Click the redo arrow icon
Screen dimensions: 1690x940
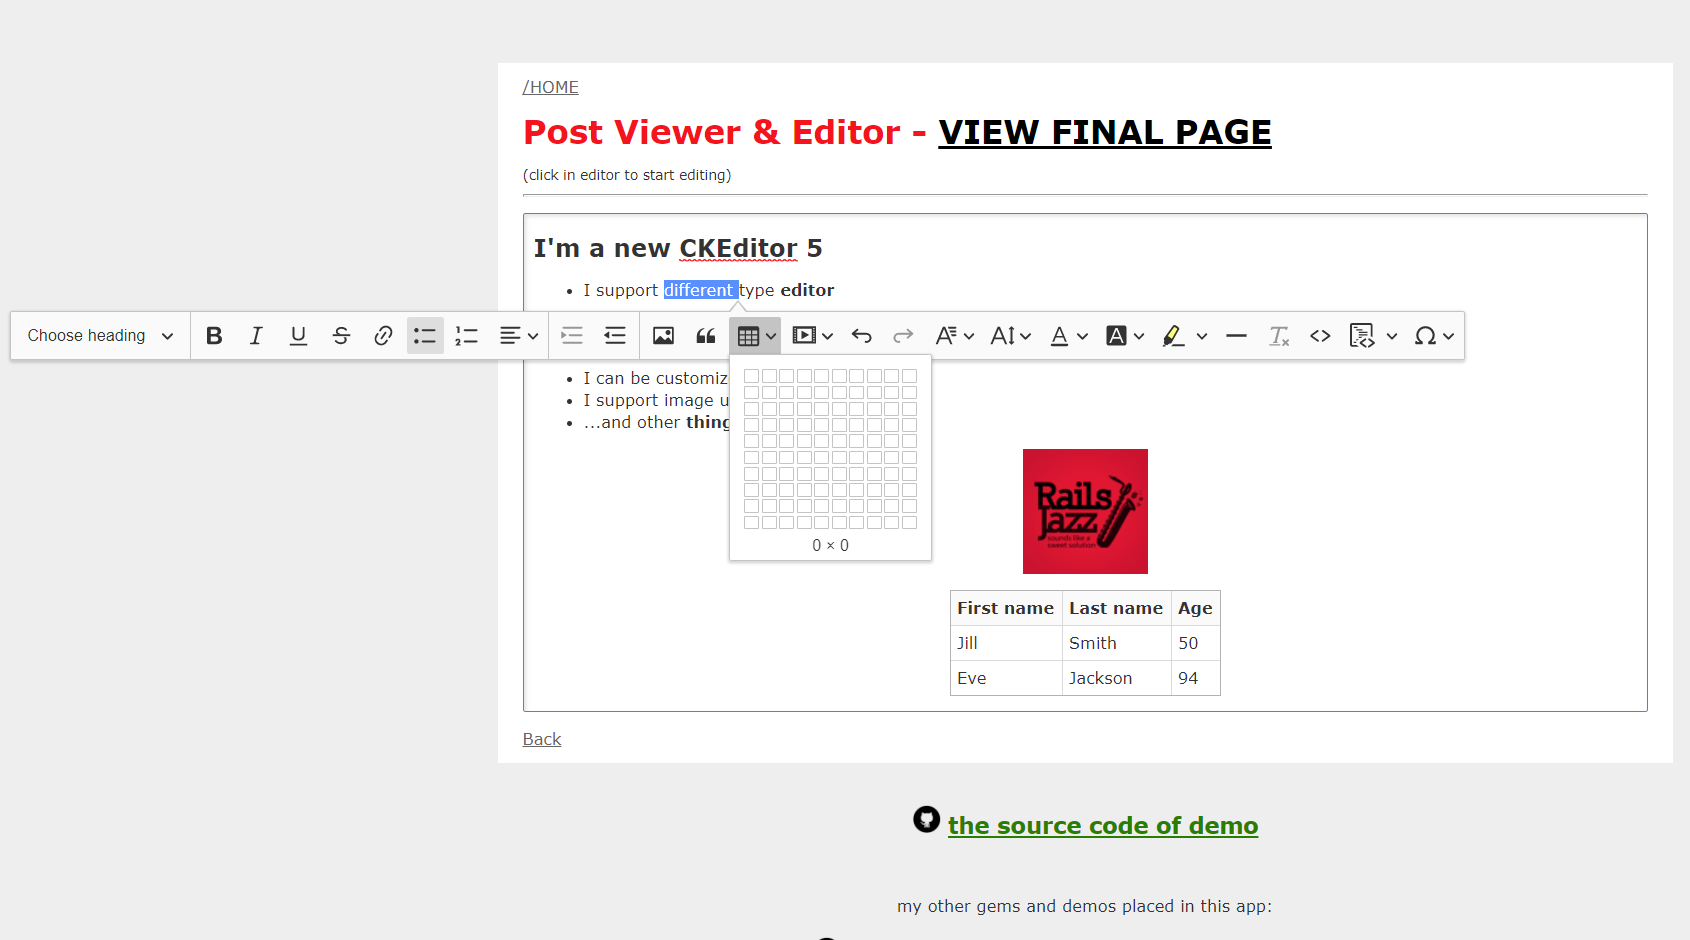tap(904, 336)
